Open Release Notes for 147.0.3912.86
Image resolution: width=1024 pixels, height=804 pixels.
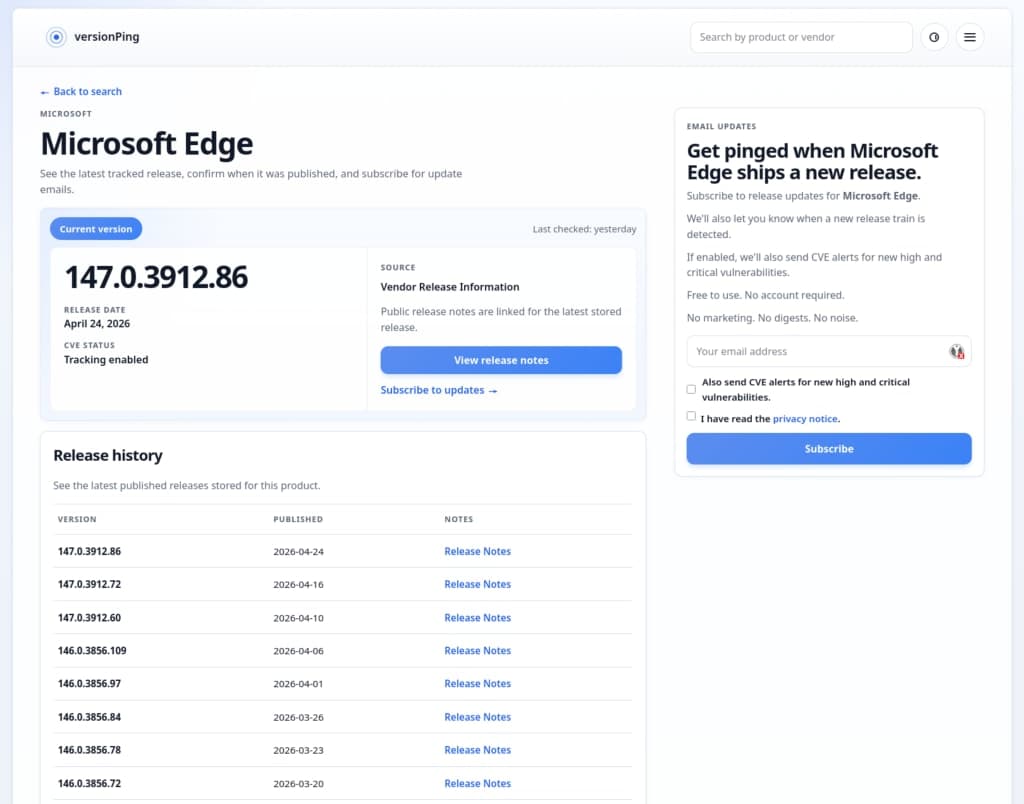coord(477,551)
